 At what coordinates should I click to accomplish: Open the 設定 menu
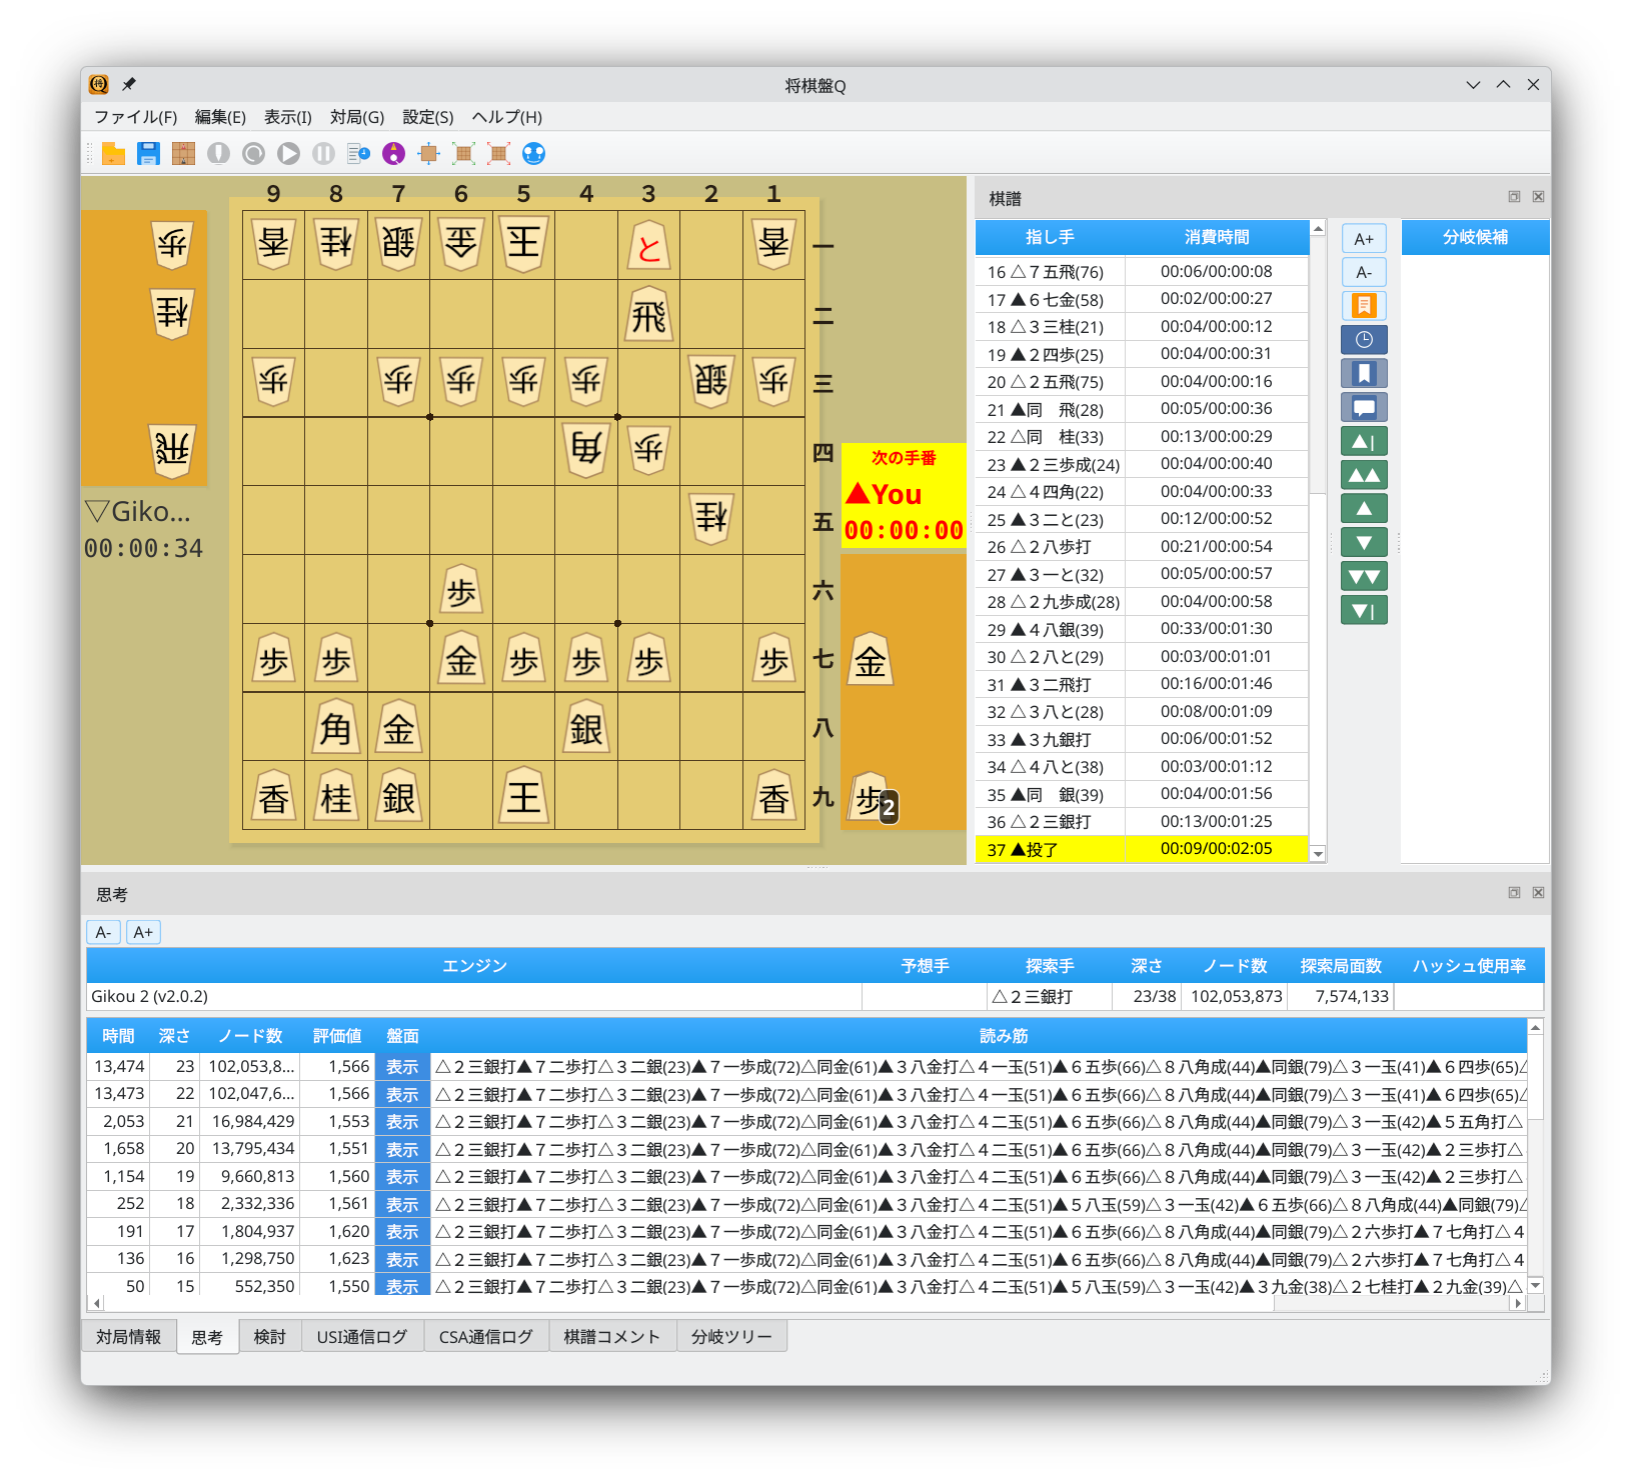[x=426, y=117]
